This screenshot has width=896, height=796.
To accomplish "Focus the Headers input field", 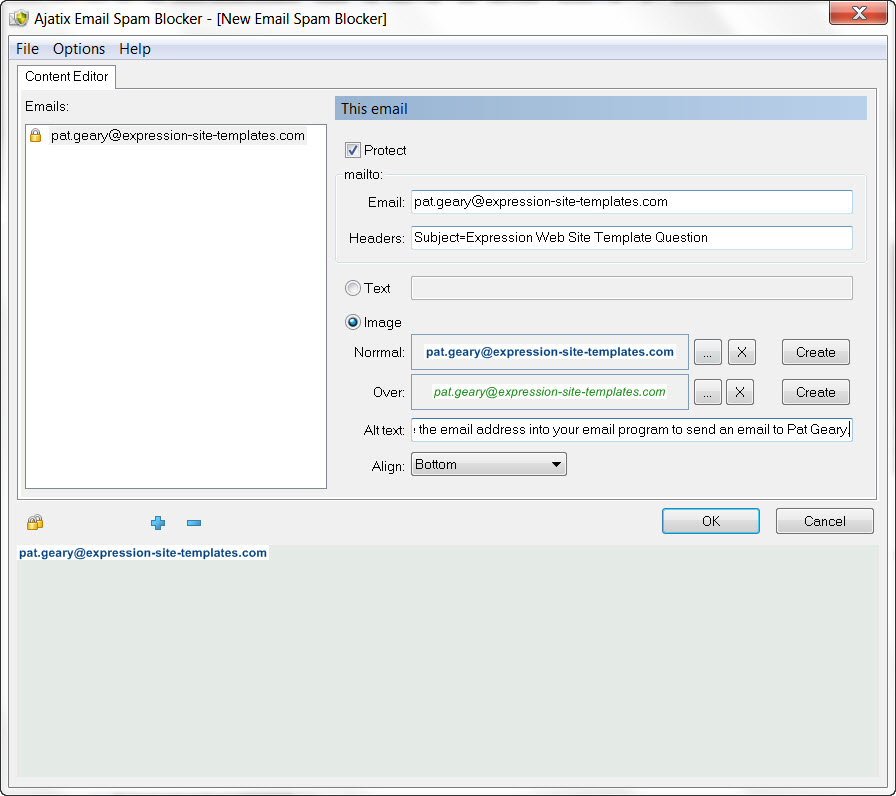I will 631,238.
